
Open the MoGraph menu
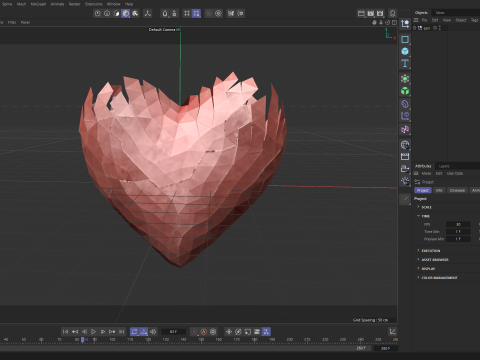tap(38, 4)
